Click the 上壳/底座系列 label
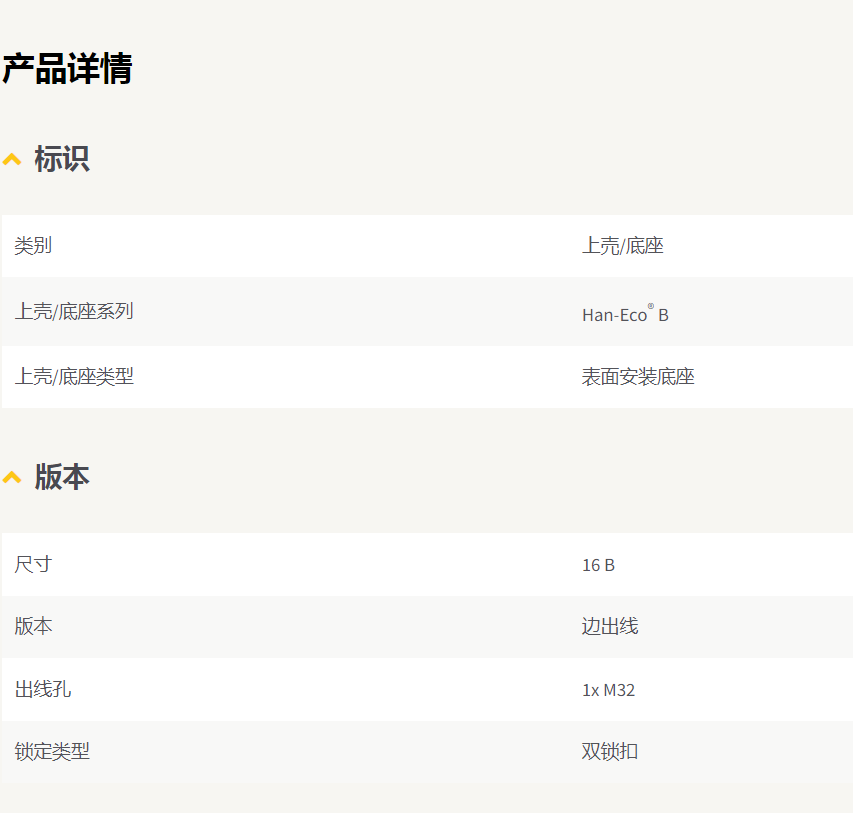 pos(74,311)
